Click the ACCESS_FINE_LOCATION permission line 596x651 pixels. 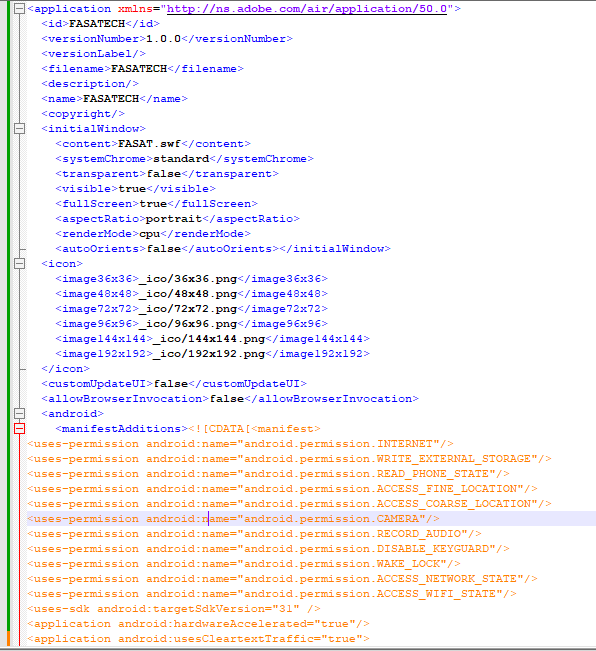282,489
